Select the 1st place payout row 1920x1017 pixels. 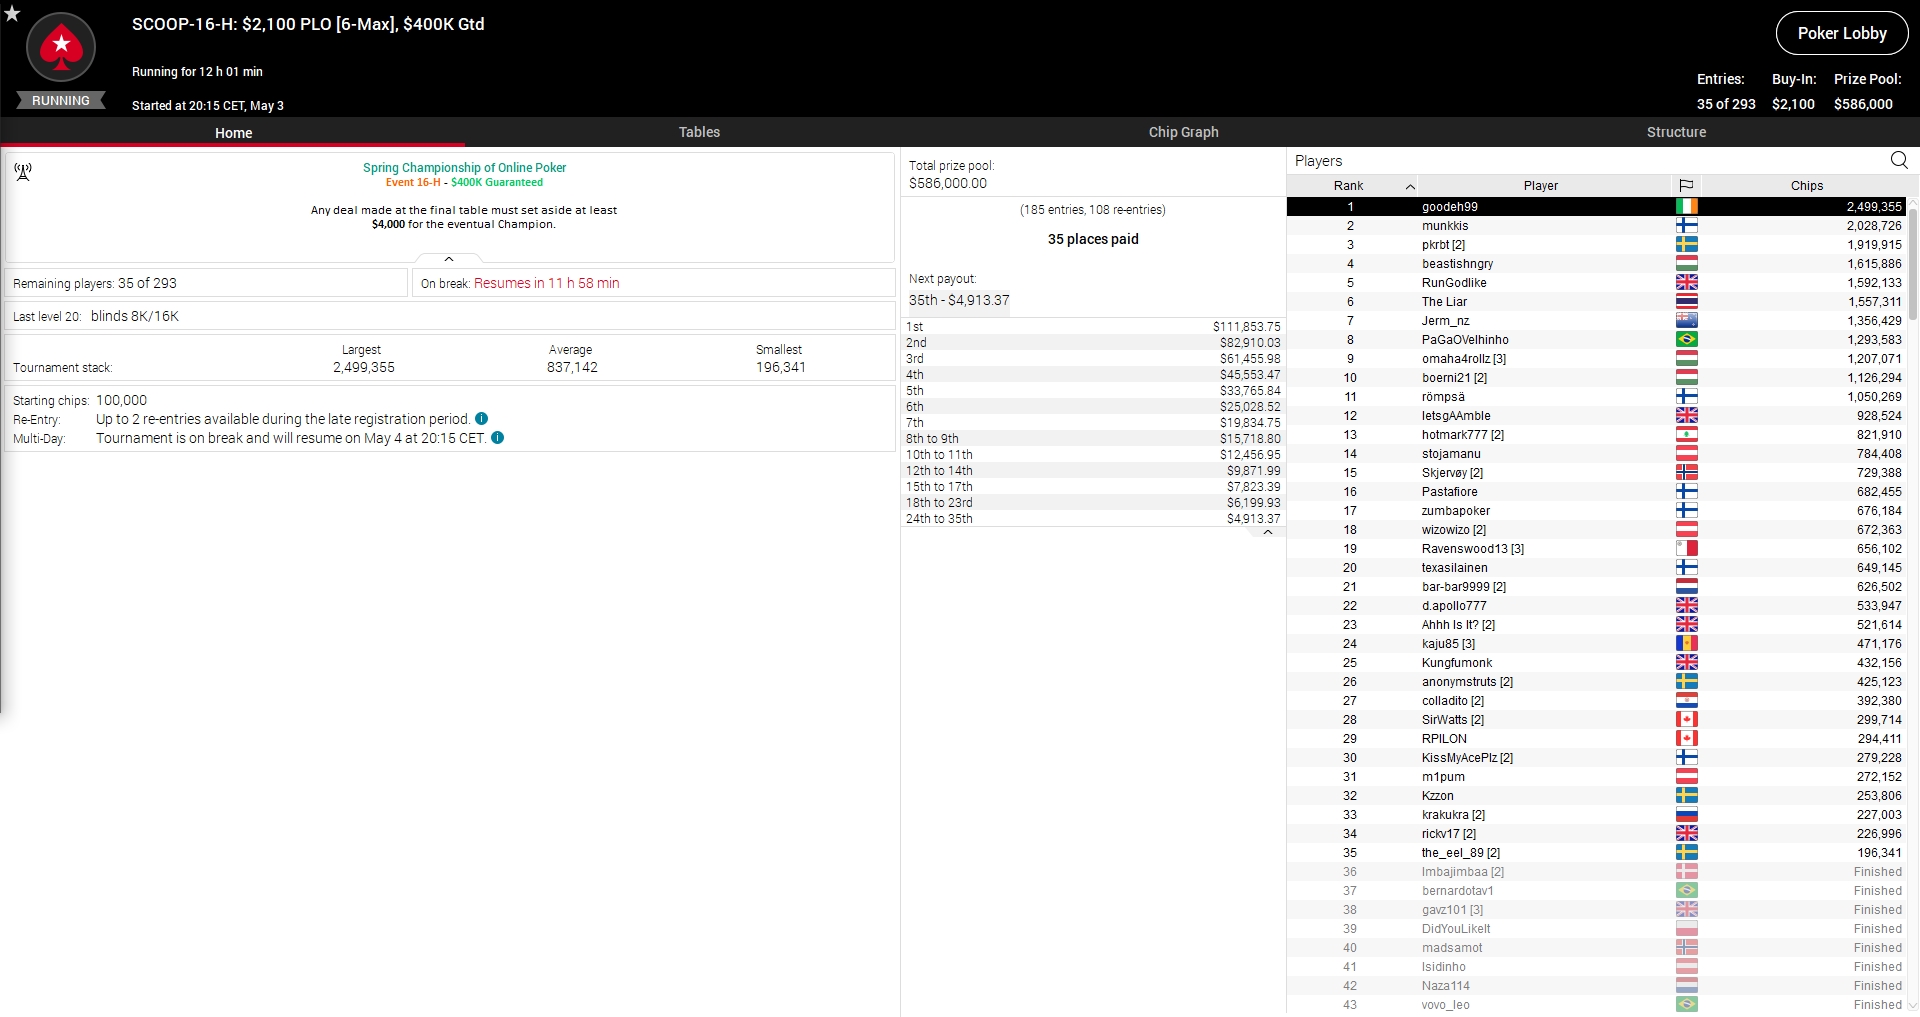pyautogui.click(x=1093, y=327)
